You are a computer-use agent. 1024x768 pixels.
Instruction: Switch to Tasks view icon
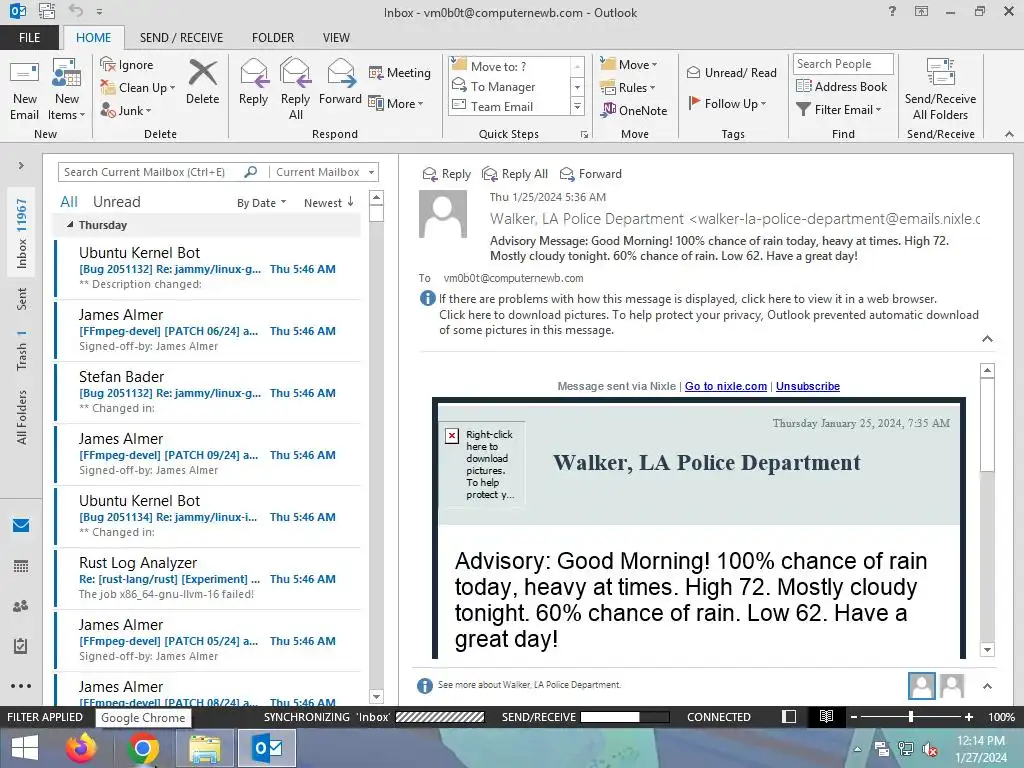(x=21, y=646)
